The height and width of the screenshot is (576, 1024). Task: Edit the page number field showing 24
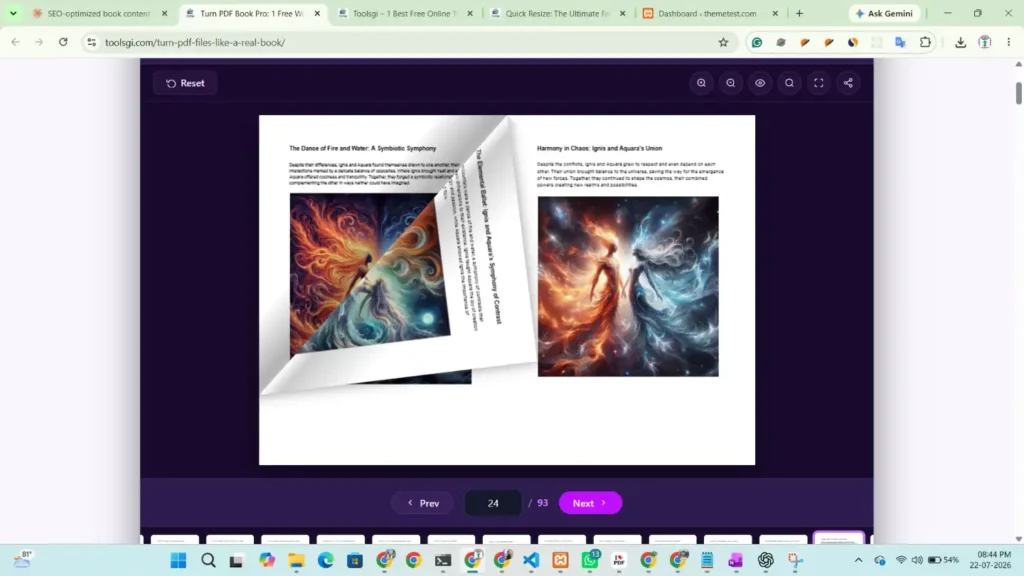pyautogui.click(x=493, y=503)
